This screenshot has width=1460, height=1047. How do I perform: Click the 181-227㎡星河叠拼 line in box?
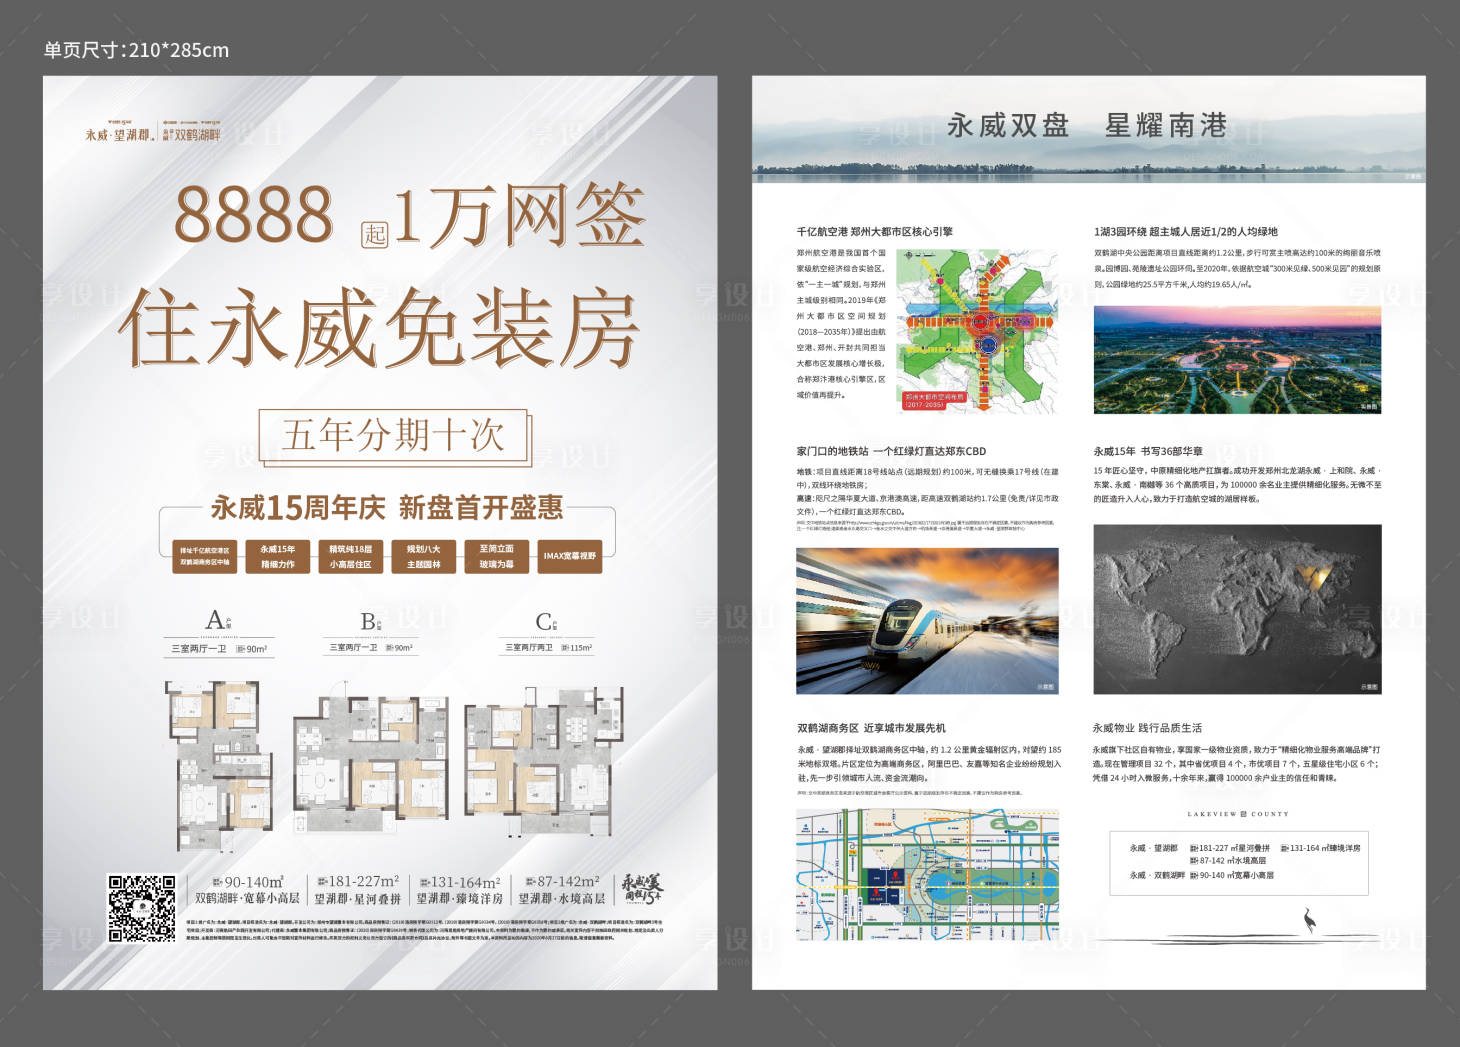coord(1230,848)
